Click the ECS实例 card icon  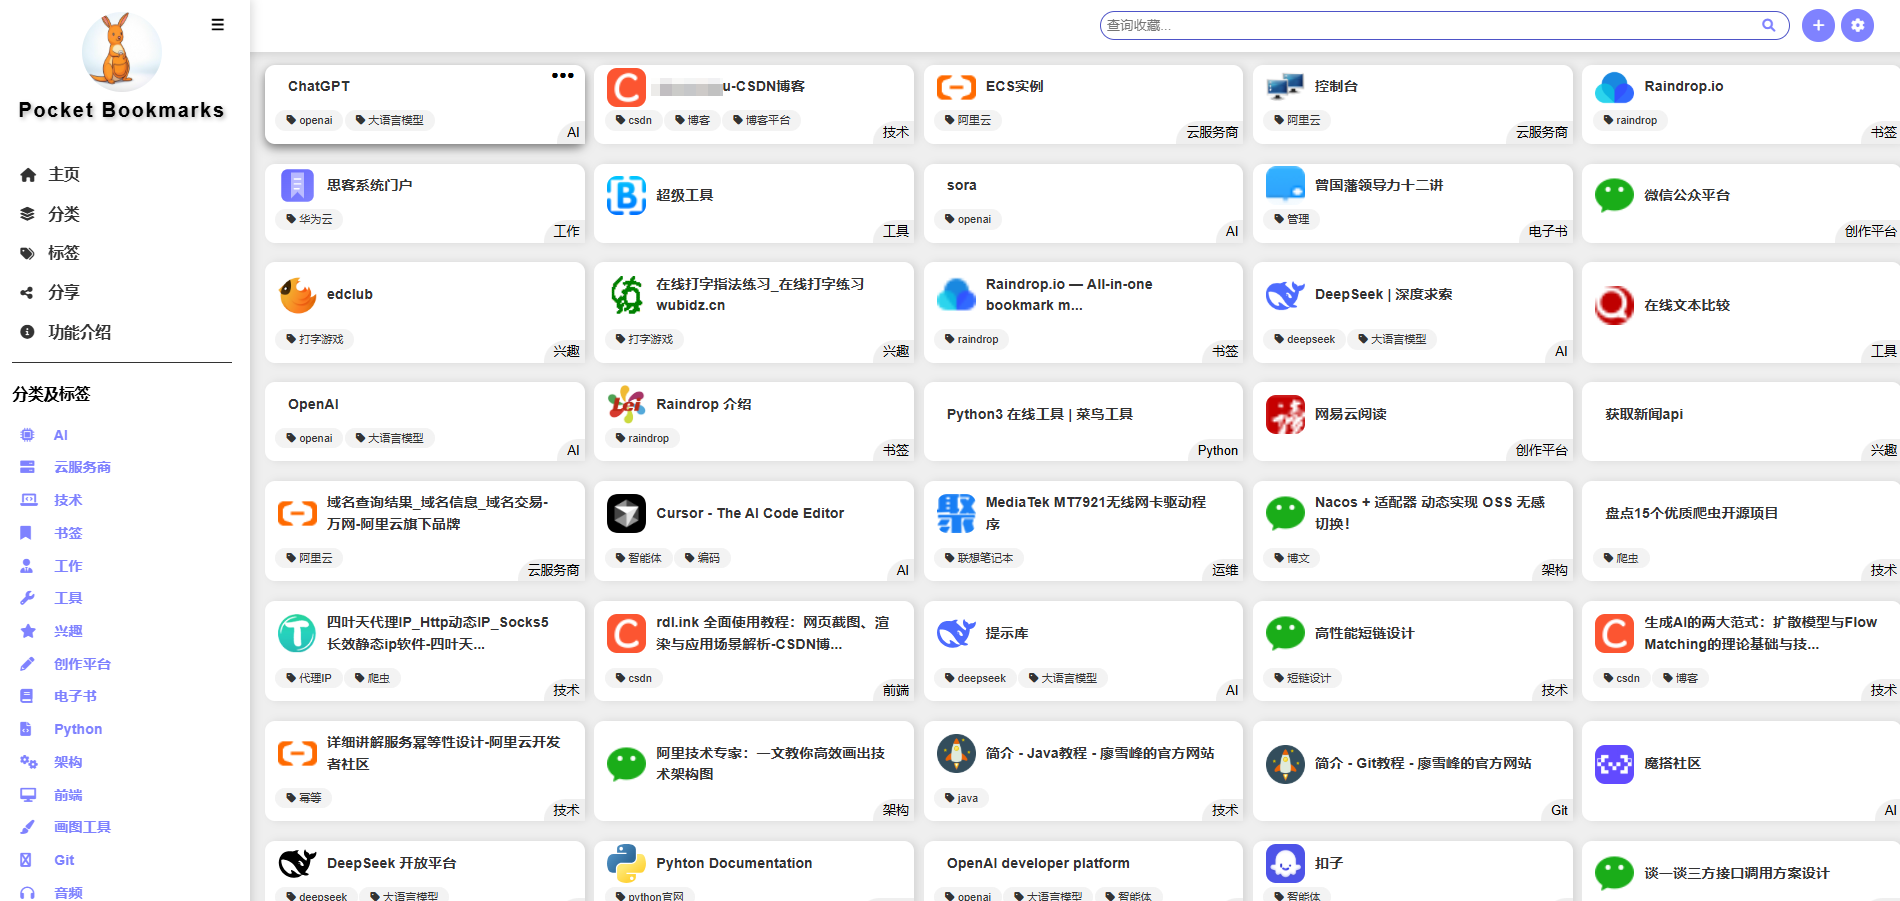pos(956,87)
